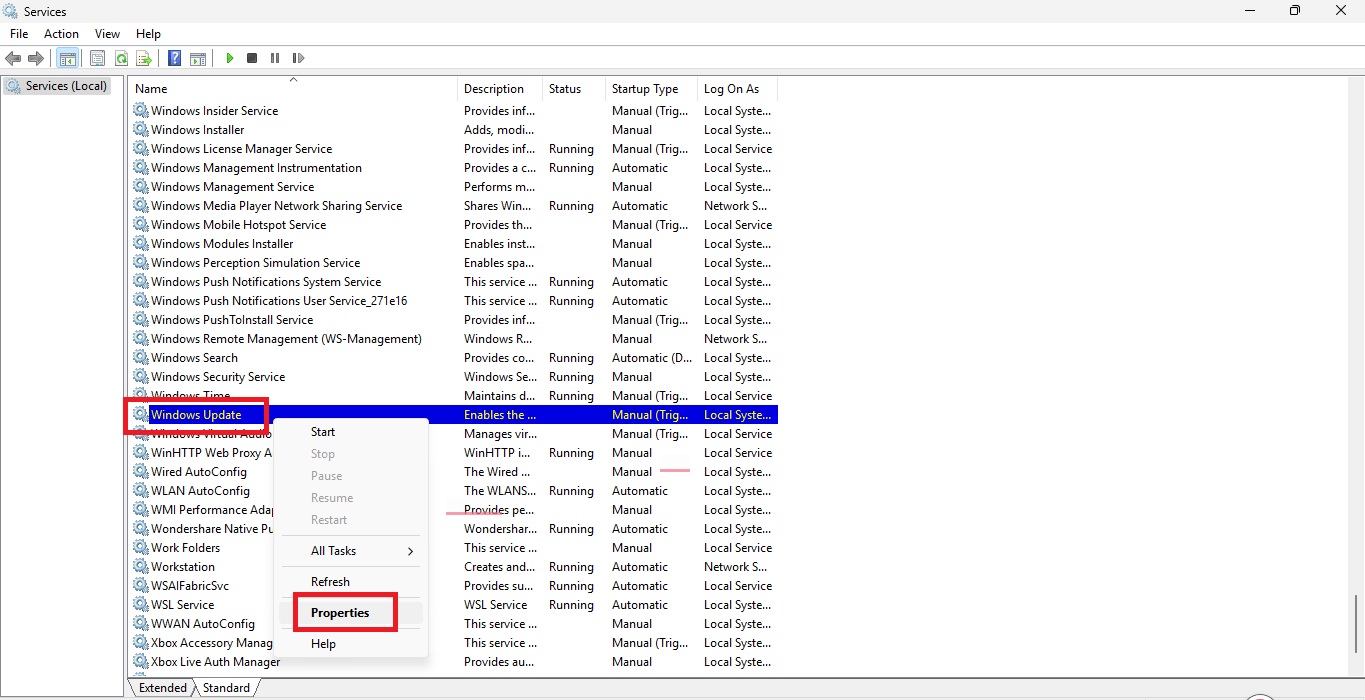The width and height of the screenshot is (1365, 700).
Task: Select Windows PushToInstall Service row
Action: point(454,320)
